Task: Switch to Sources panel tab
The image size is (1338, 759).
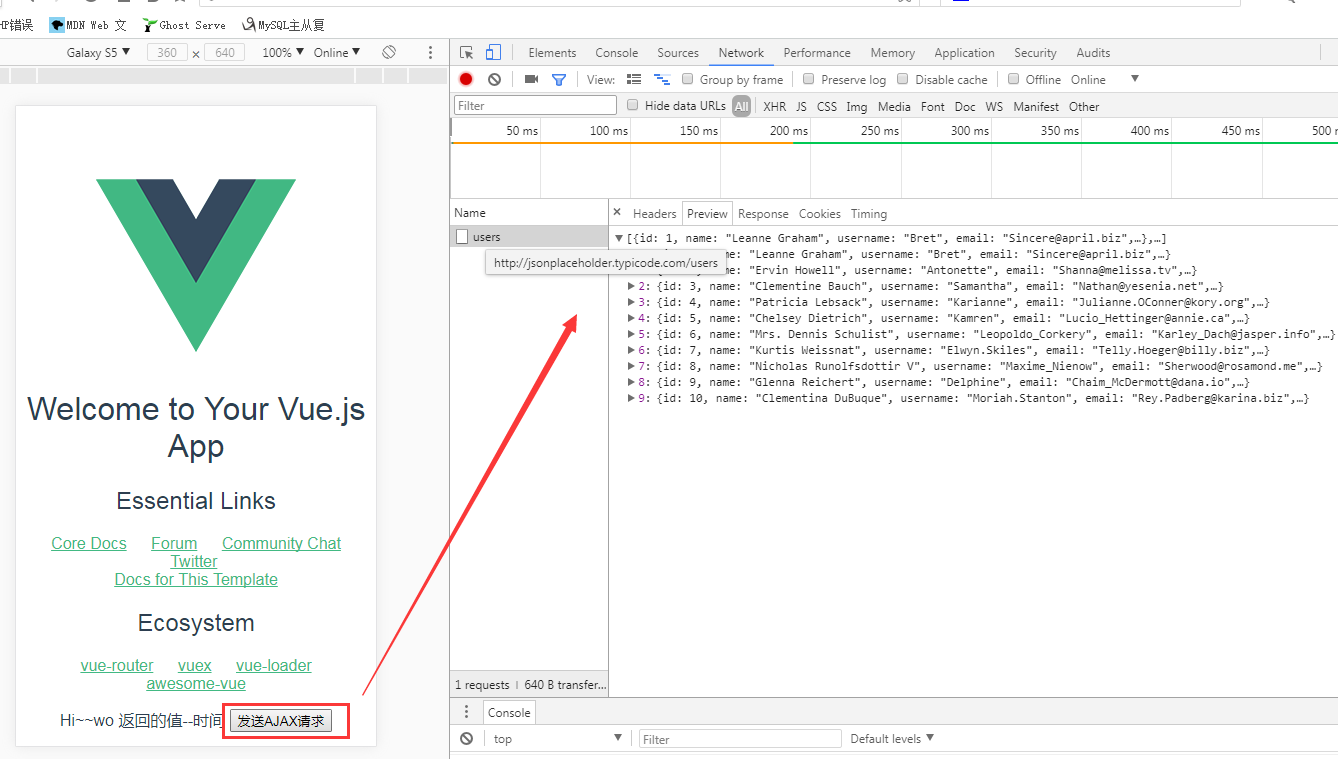Action: [x=678, y=53]
